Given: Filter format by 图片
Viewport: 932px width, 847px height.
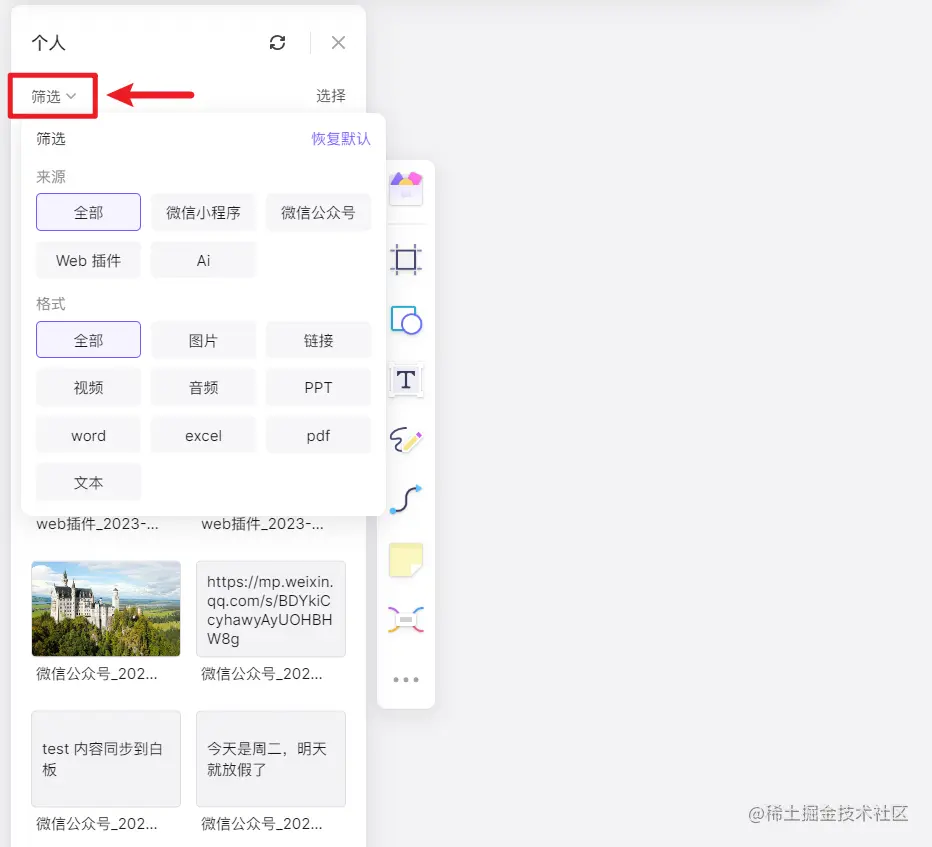Looking at the screenshot, I should (x=203, y=339).
